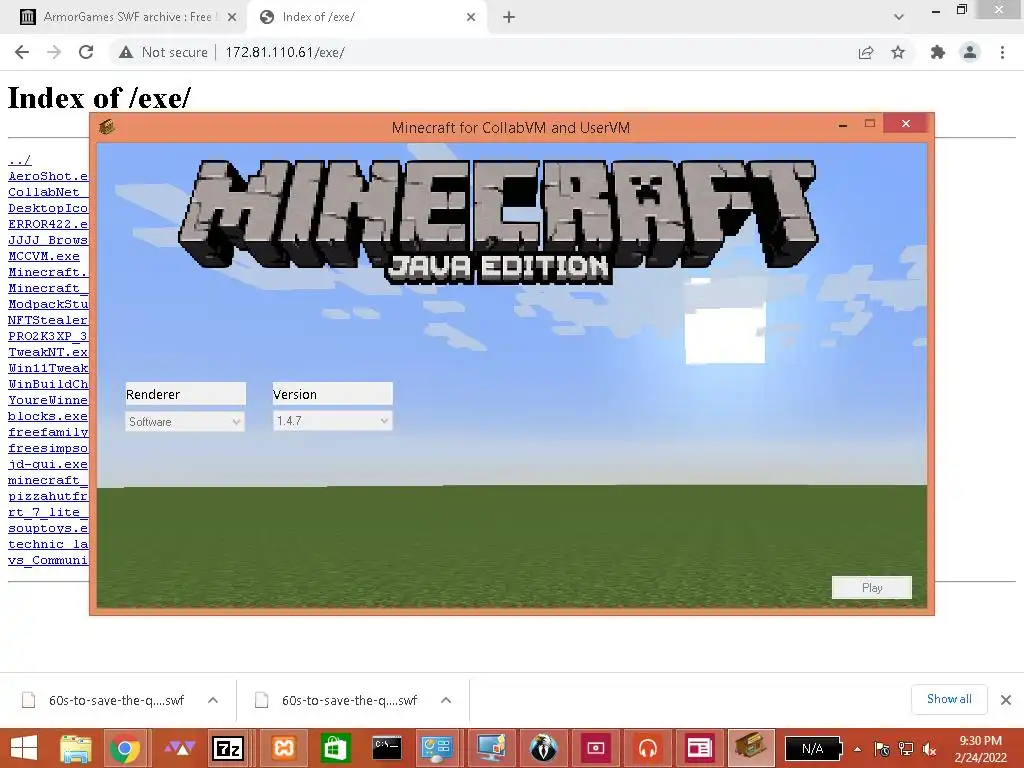Close the downloads bar
Image resolution: width=1024 pixels, height=768 pixels.
1006,700
